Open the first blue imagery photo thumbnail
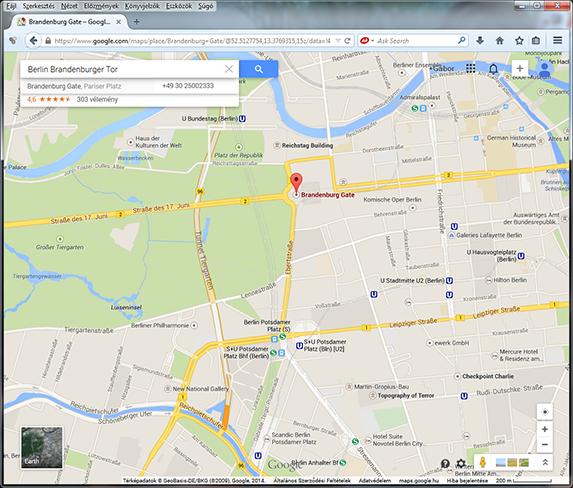 (501, 462)
